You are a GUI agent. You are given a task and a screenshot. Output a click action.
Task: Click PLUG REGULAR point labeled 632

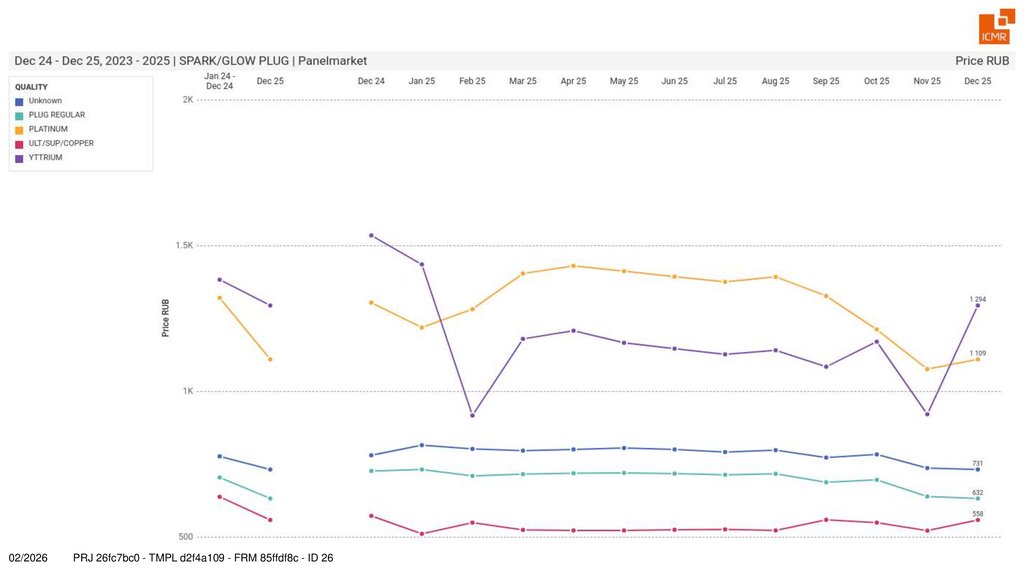click(978, 498)
